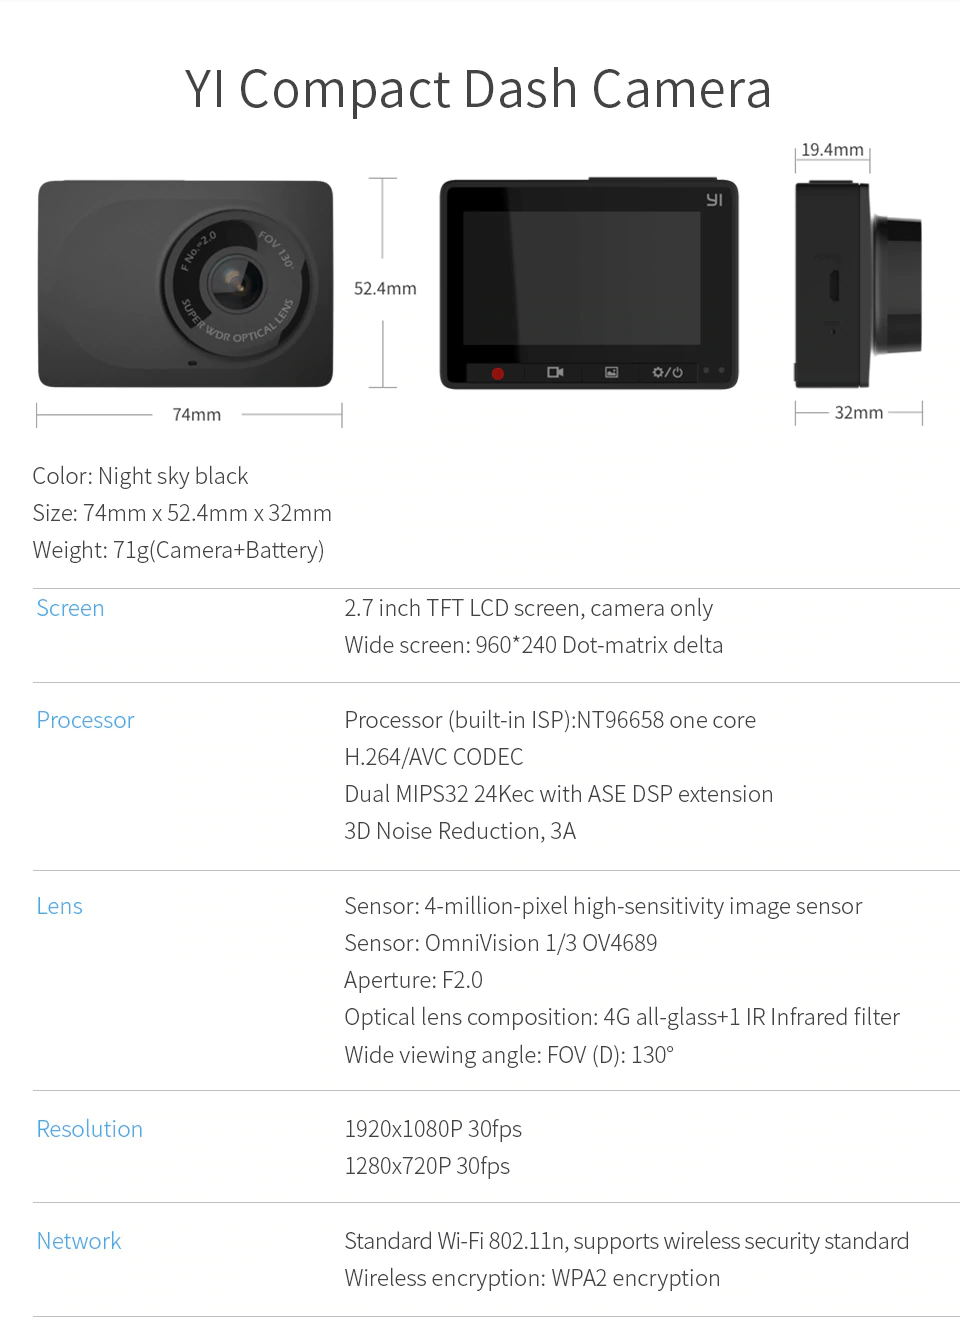Click the photo gallery icon on display
Viewport: 960px width, 1331px height.
611,372
